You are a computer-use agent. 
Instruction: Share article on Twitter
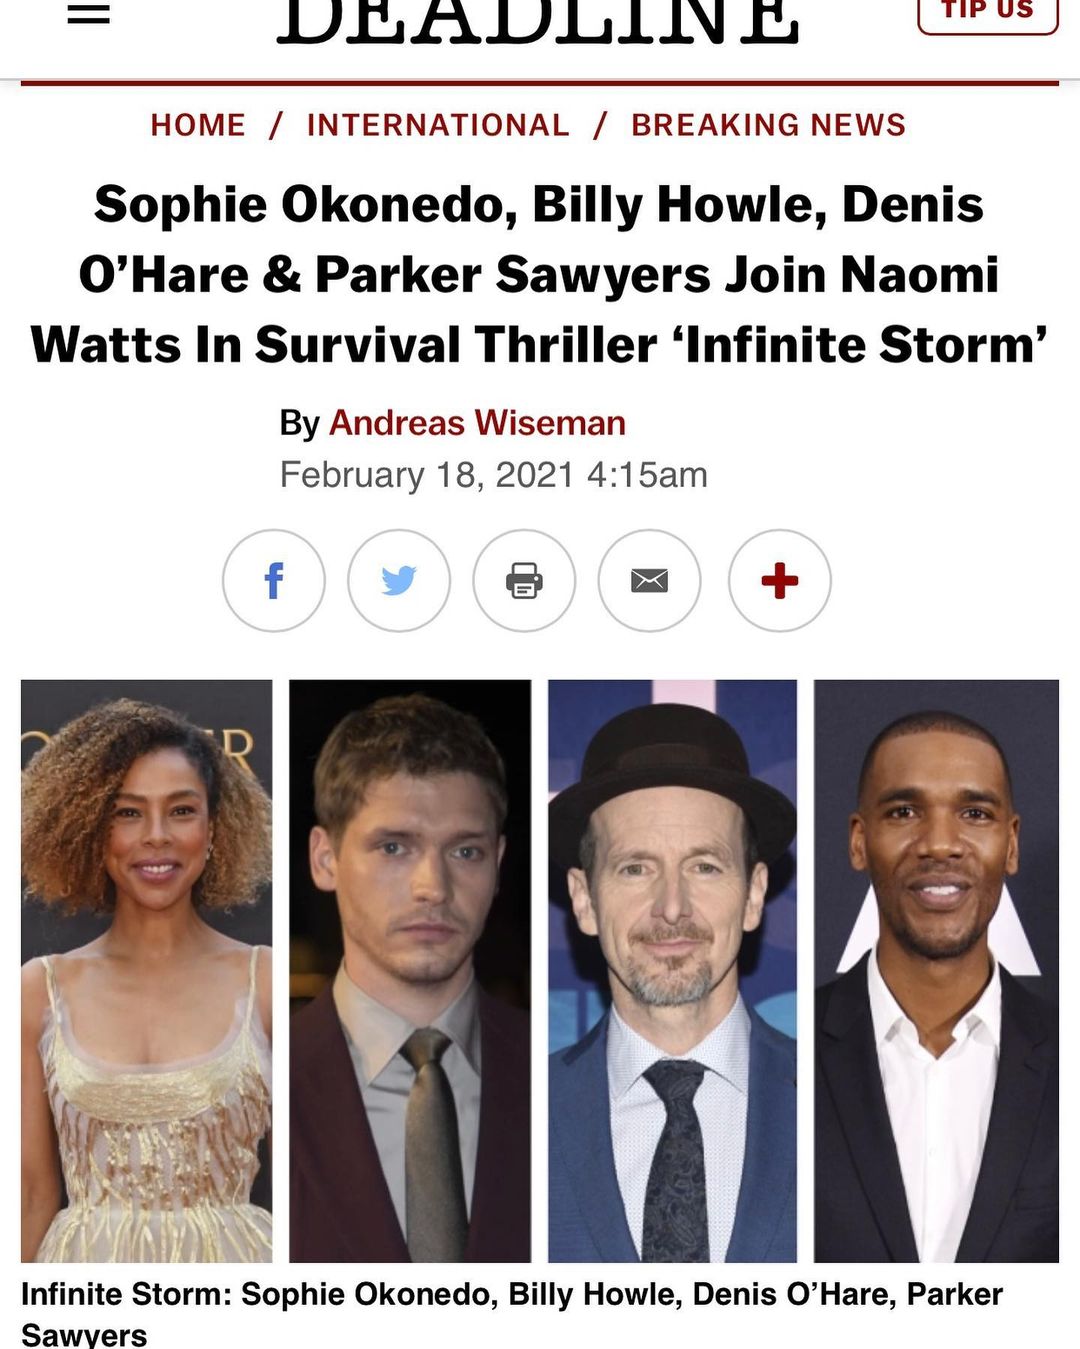(399, 580)
